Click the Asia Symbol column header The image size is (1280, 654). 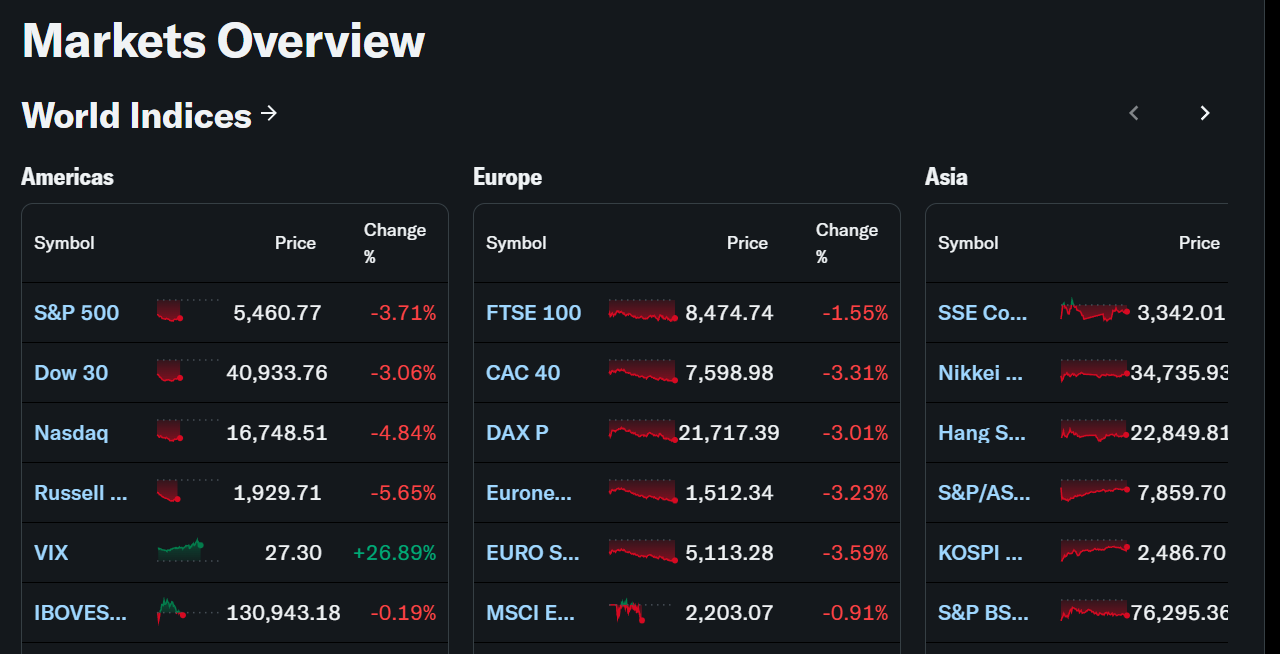pyautogui.click(x=968, y=243)
